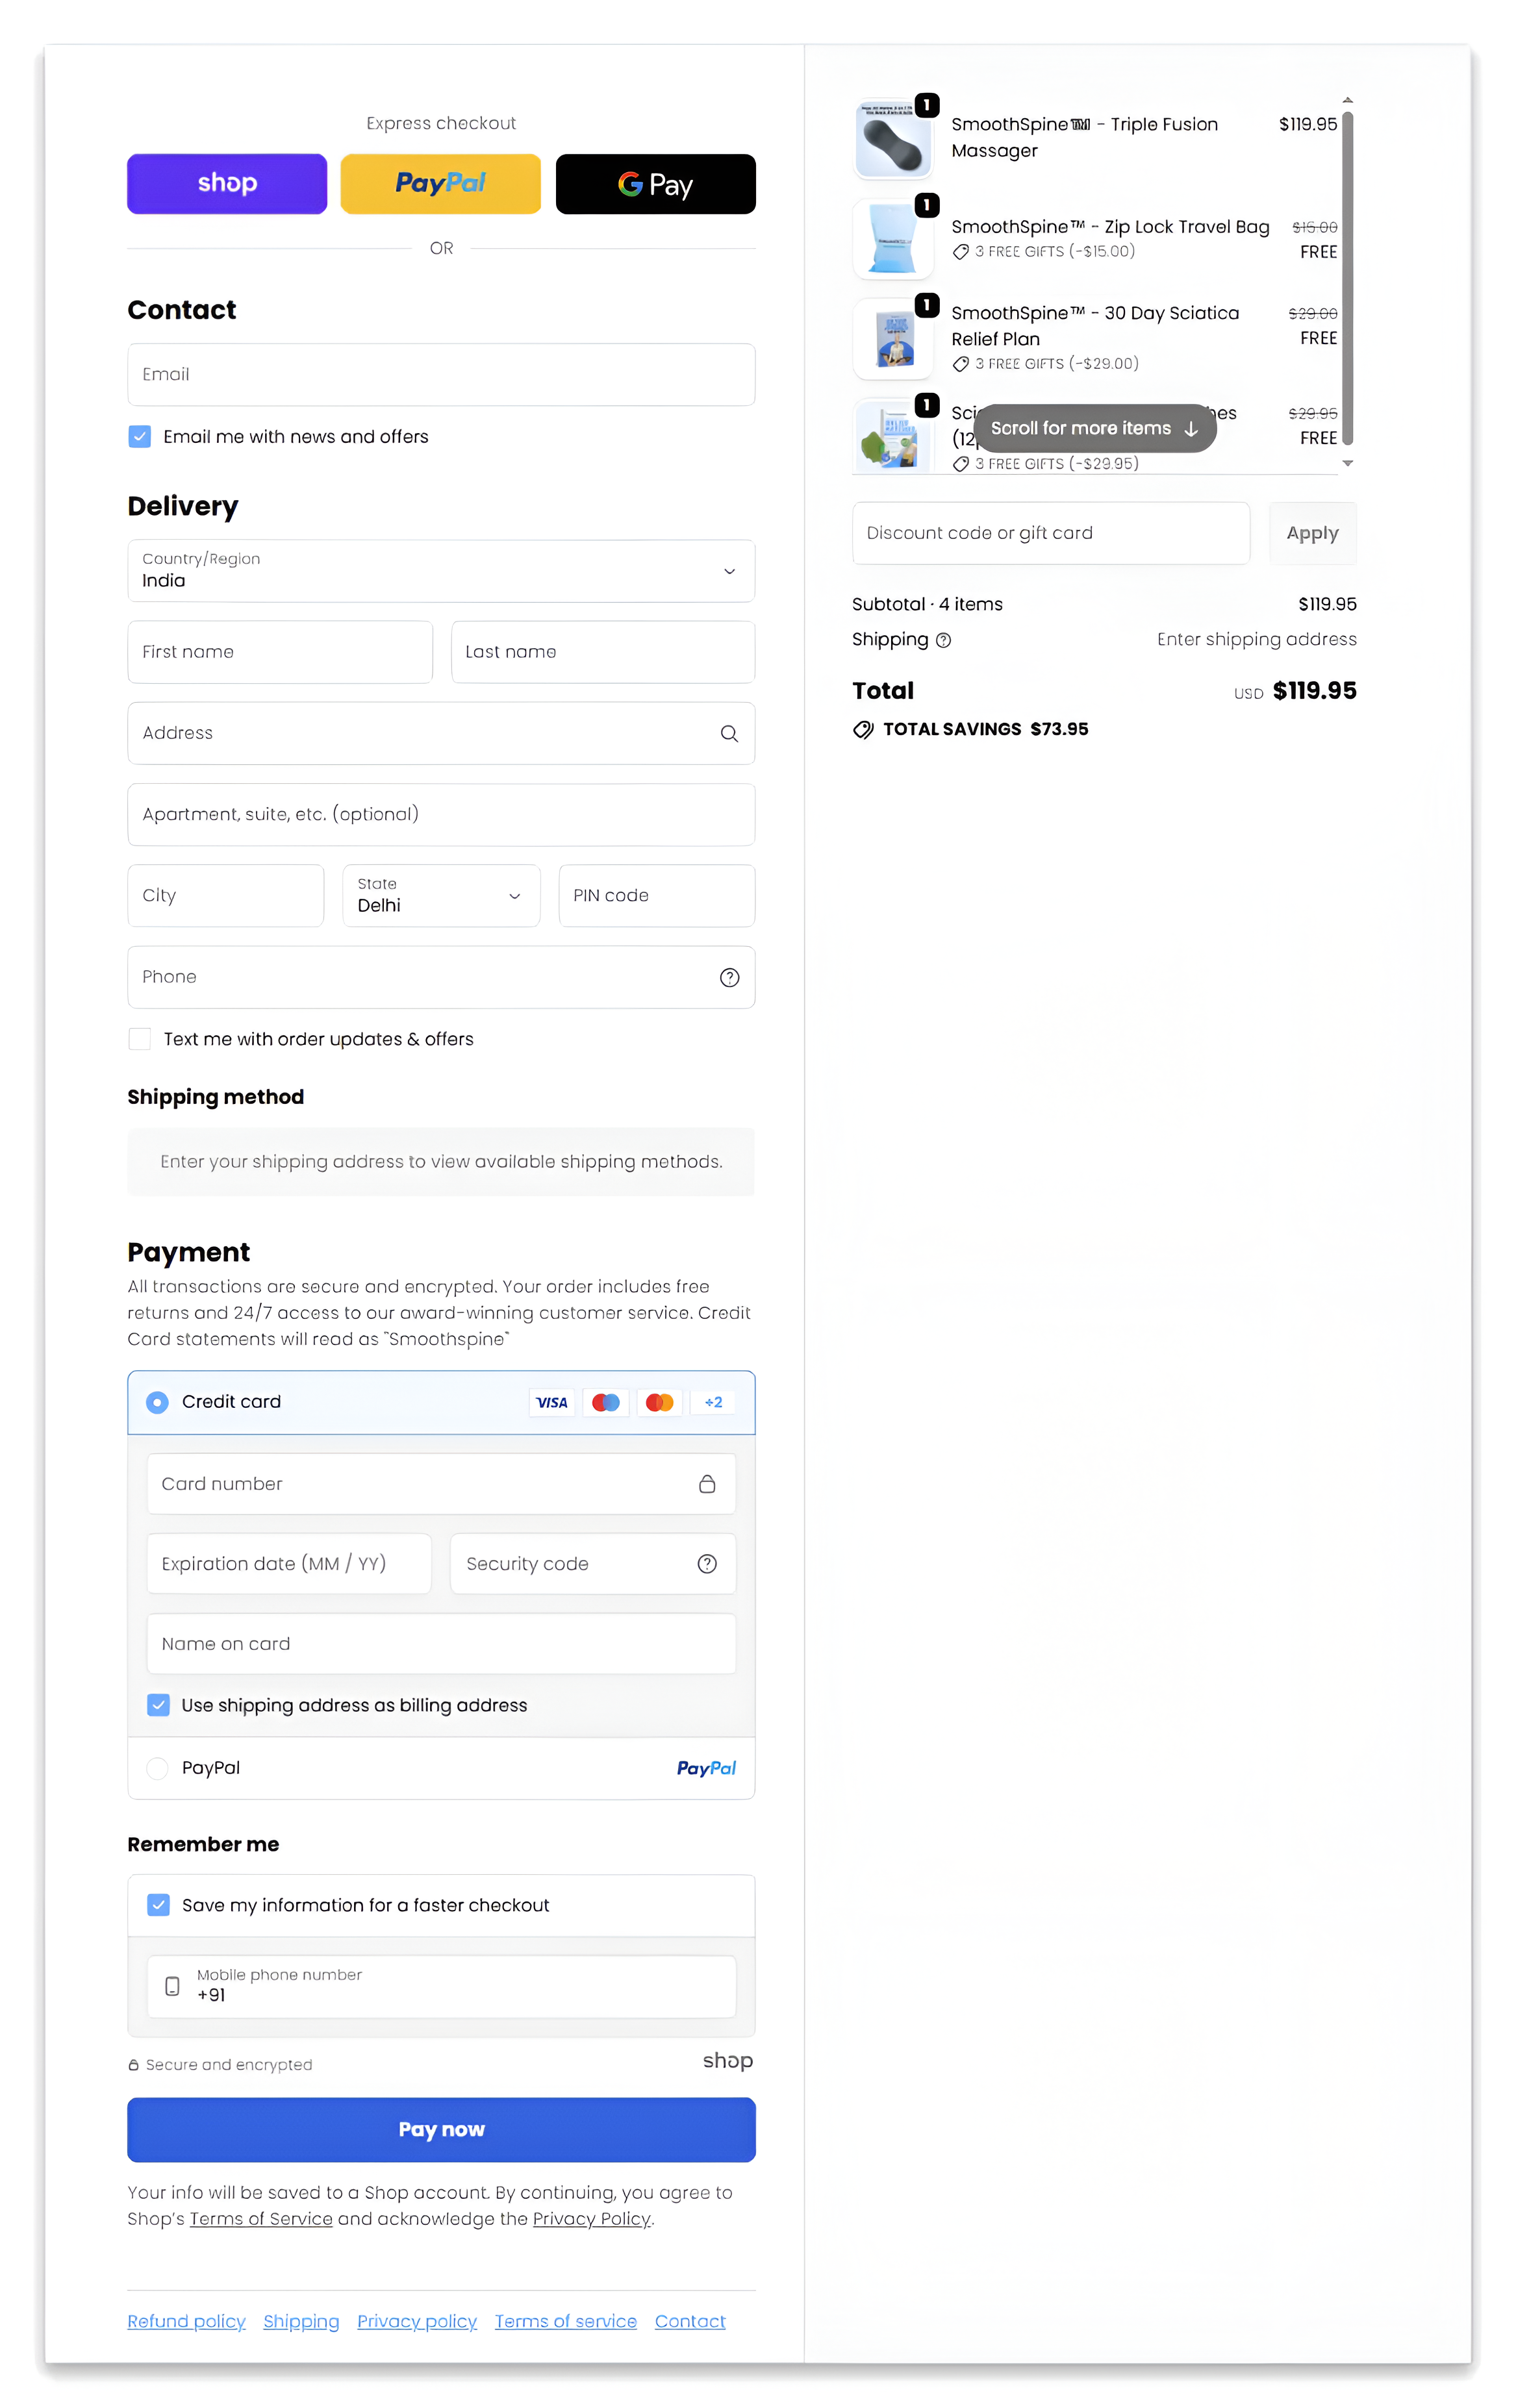Click Scroll for more items pill
Screen dimensions: 1516x2408
[1094, 428]
